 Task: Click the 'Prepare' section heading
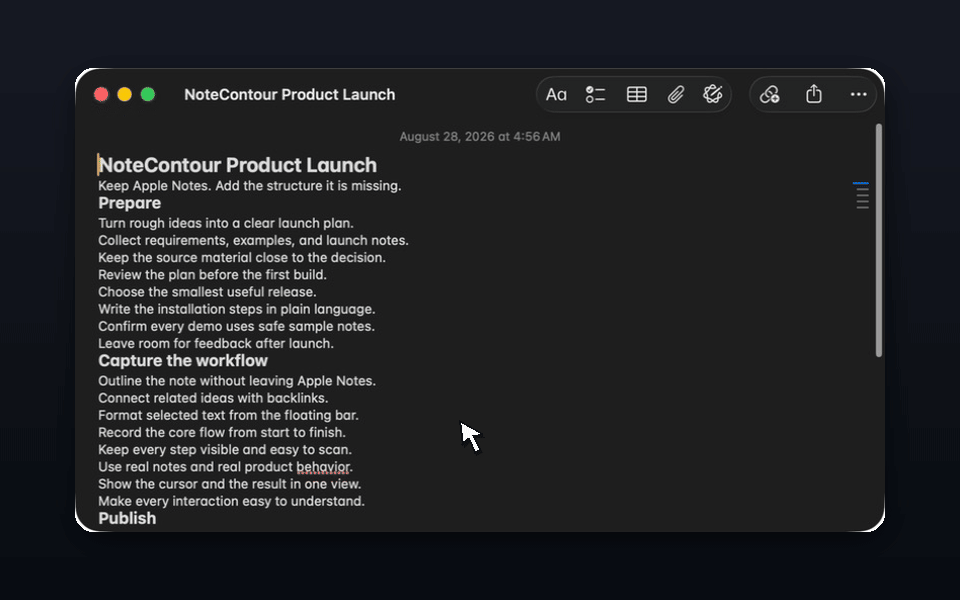point(129,203)
